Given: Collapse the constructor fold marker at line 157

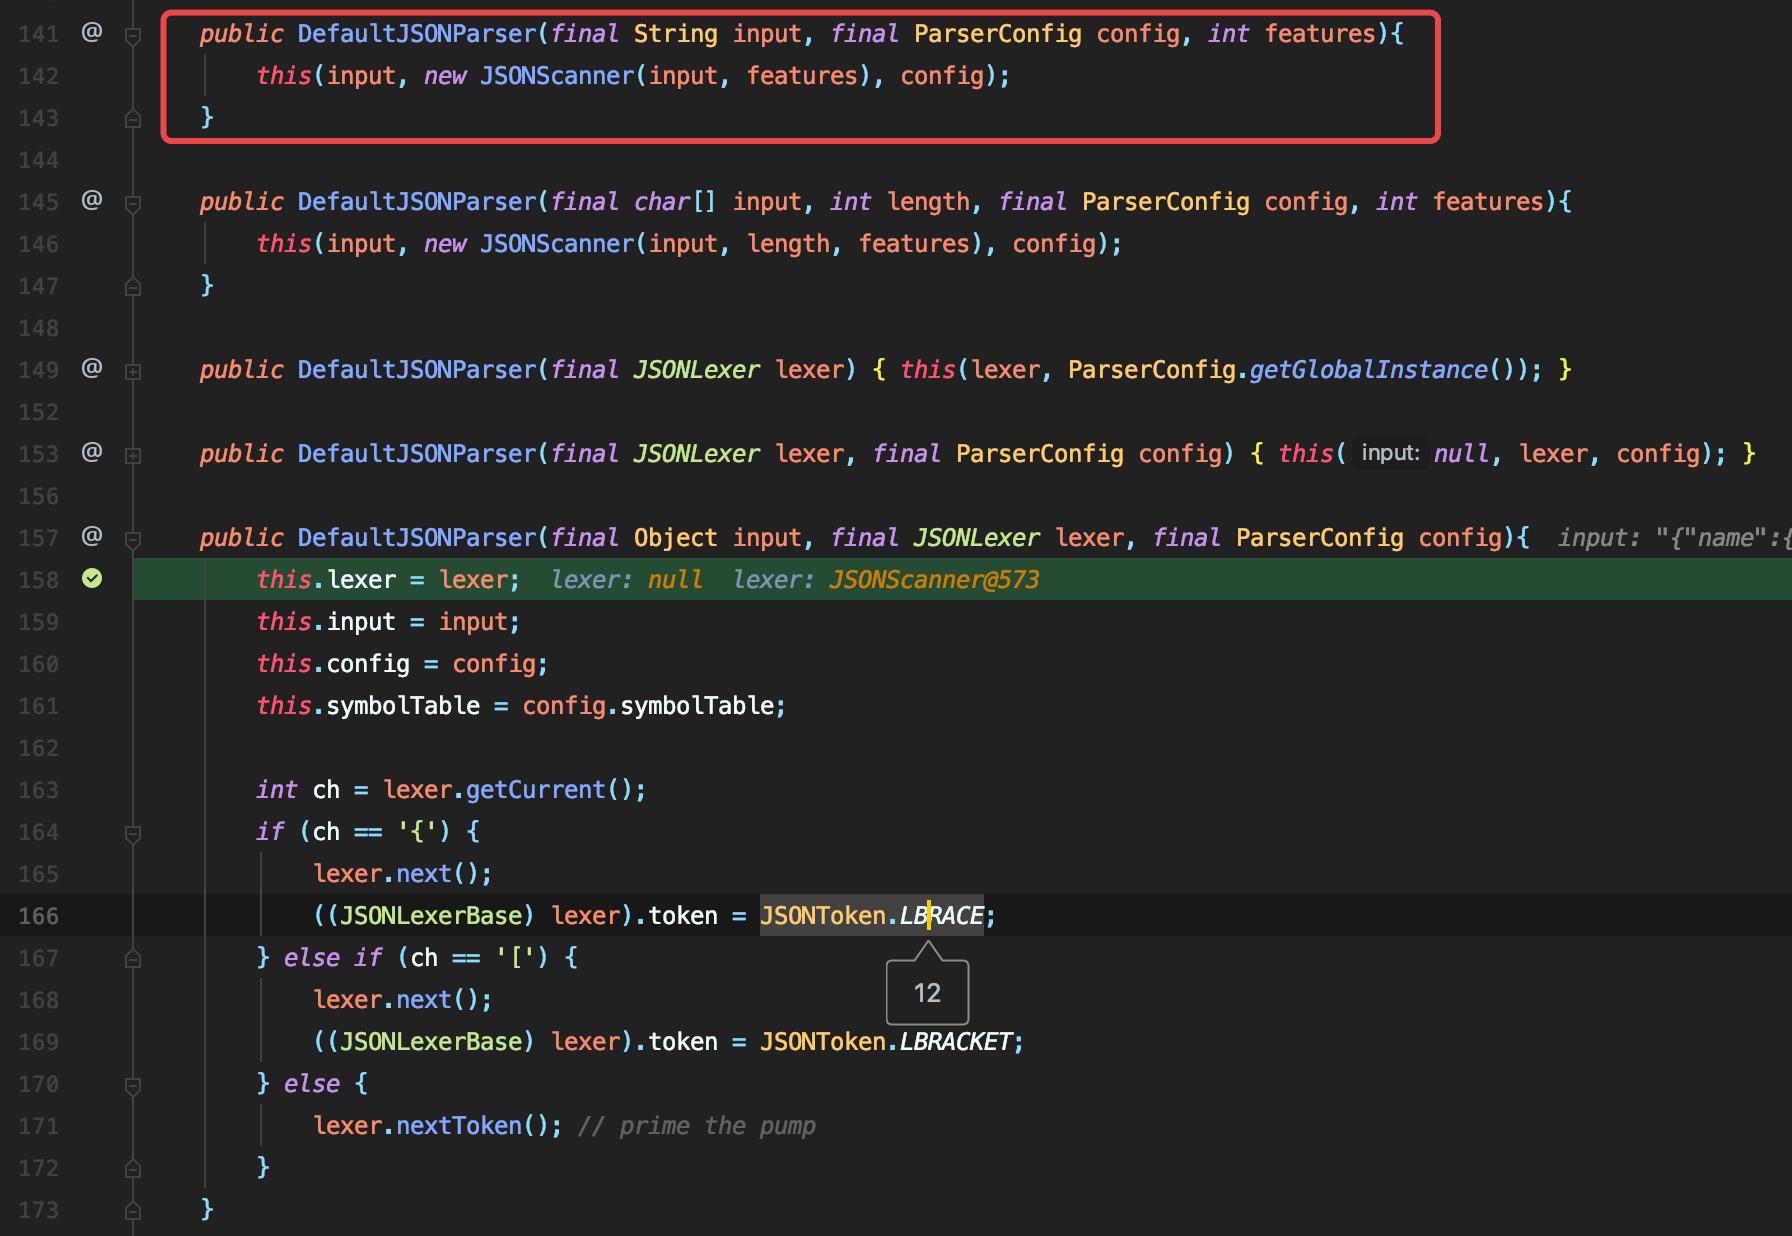Looking at the screenshot, I should pos(132,539).
